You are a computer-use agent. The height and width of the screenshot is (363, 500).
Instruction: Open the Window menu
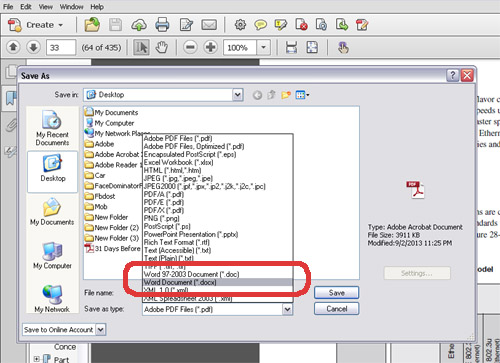tap(71, 7)
